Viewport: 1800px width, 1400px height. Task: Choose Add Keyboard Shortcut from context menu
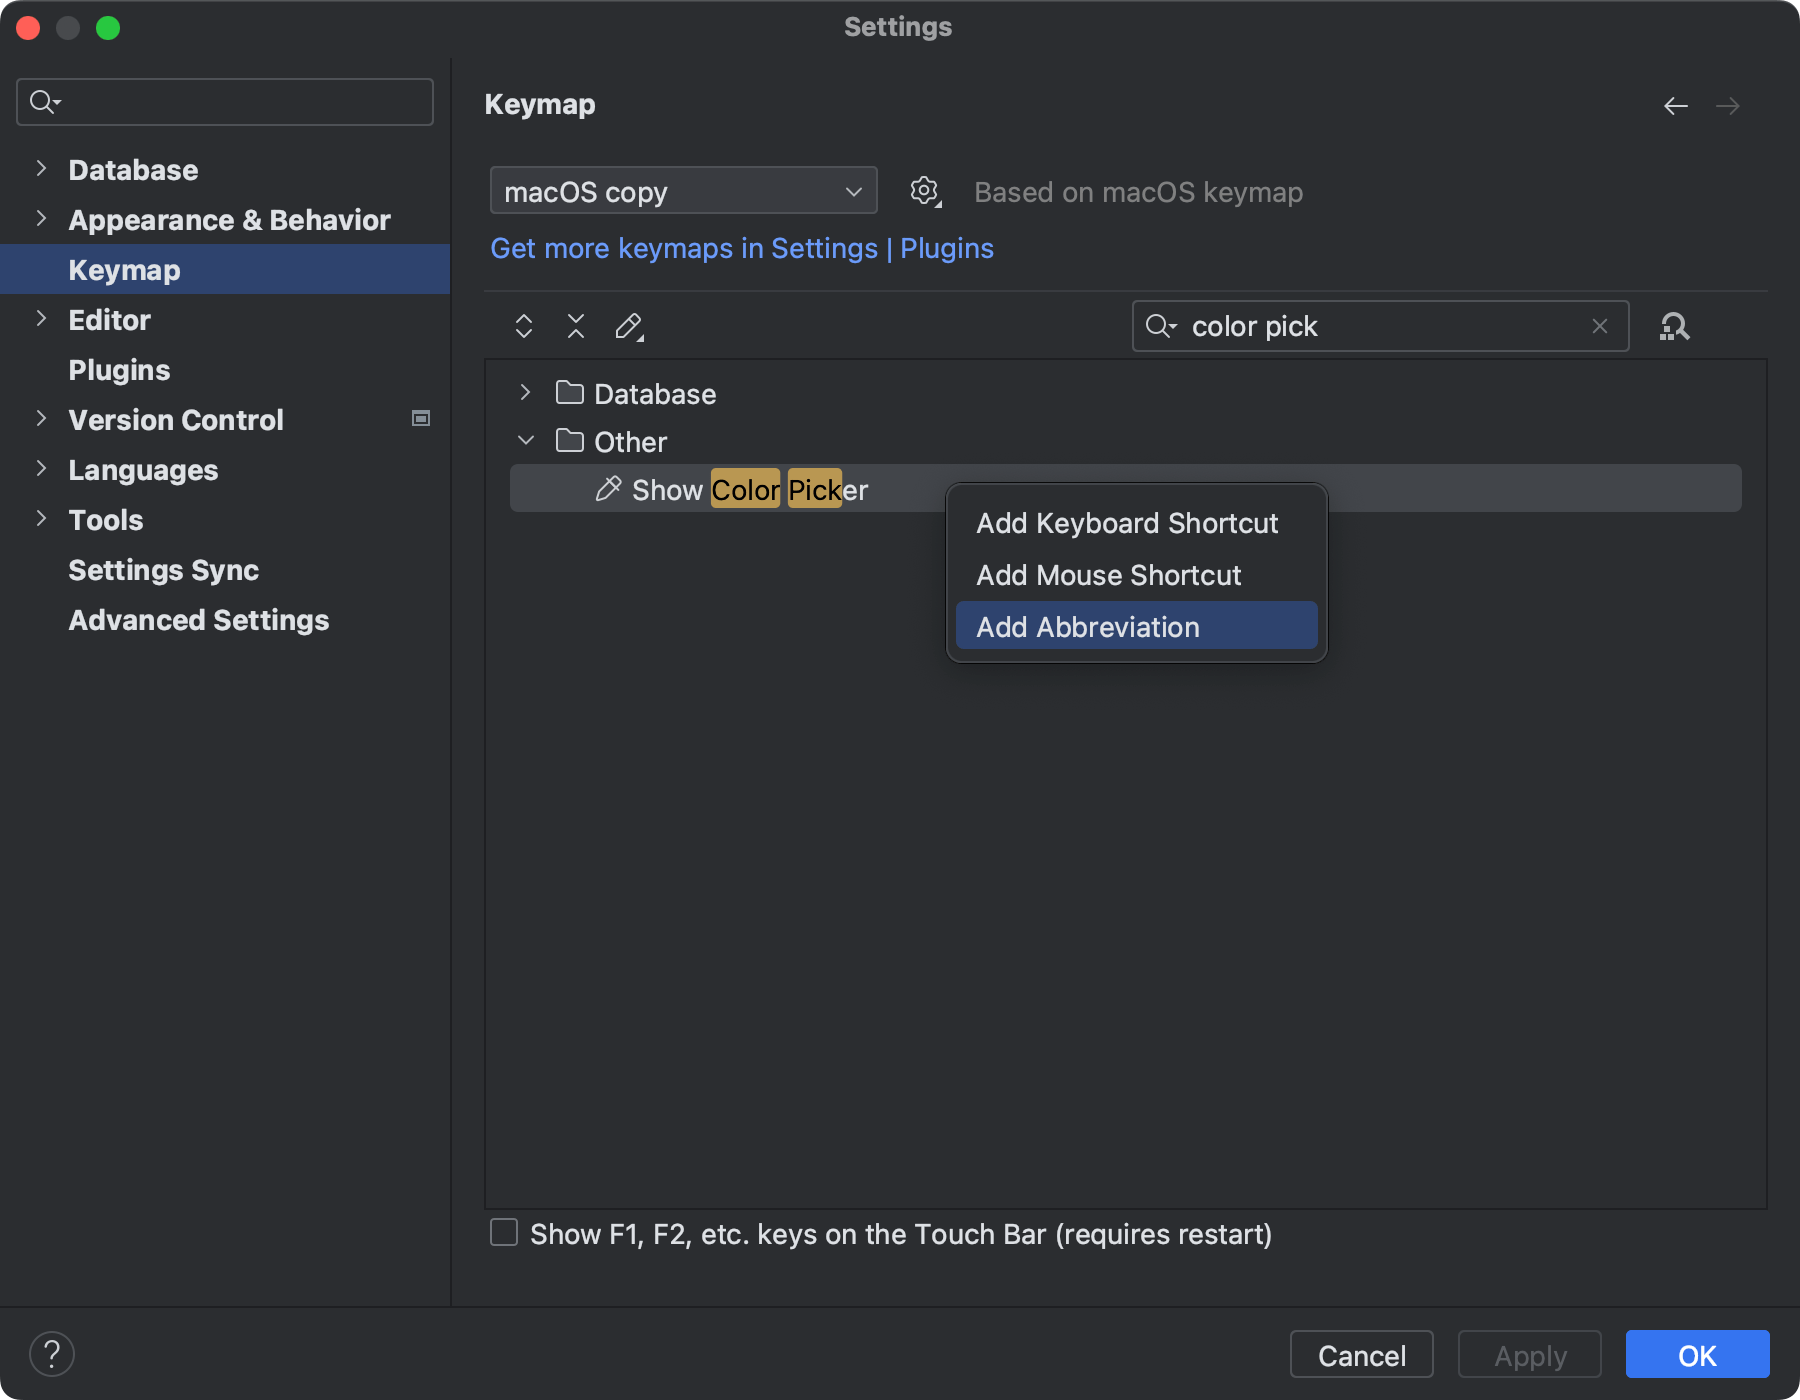click(1127, 523)
